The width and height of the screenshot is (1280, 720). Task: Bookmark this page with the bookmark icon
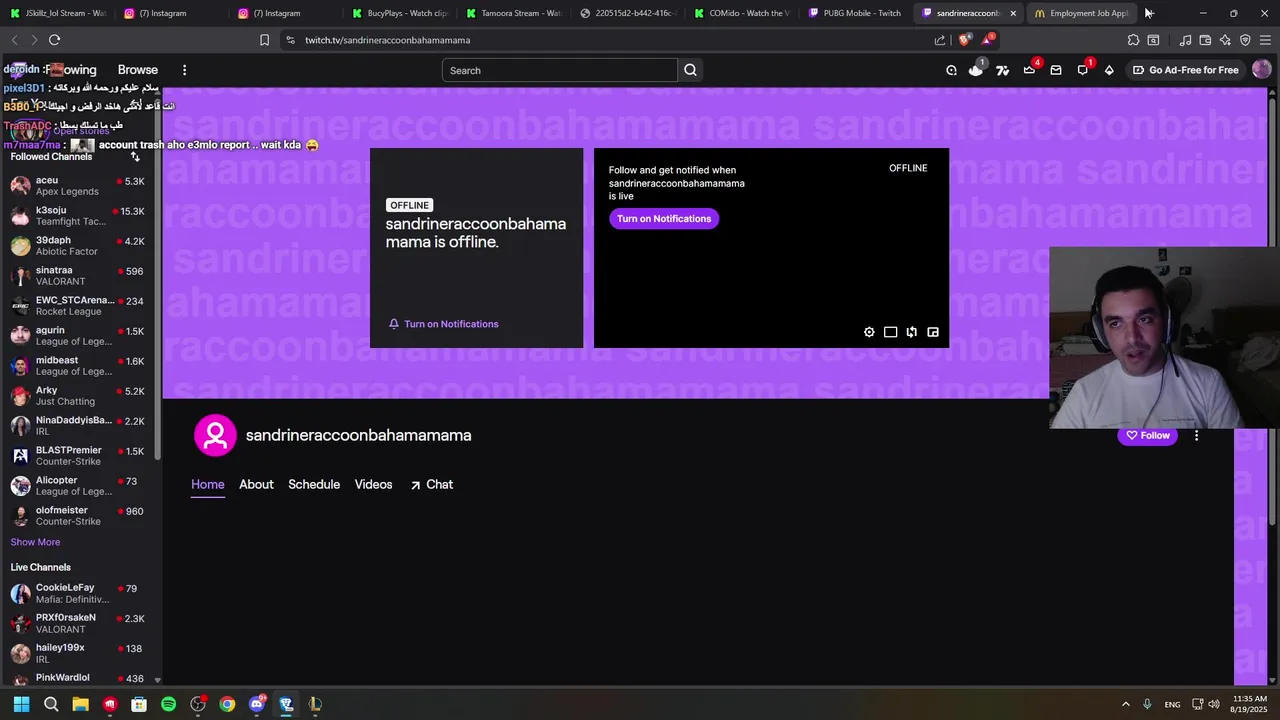coord(264,40)
